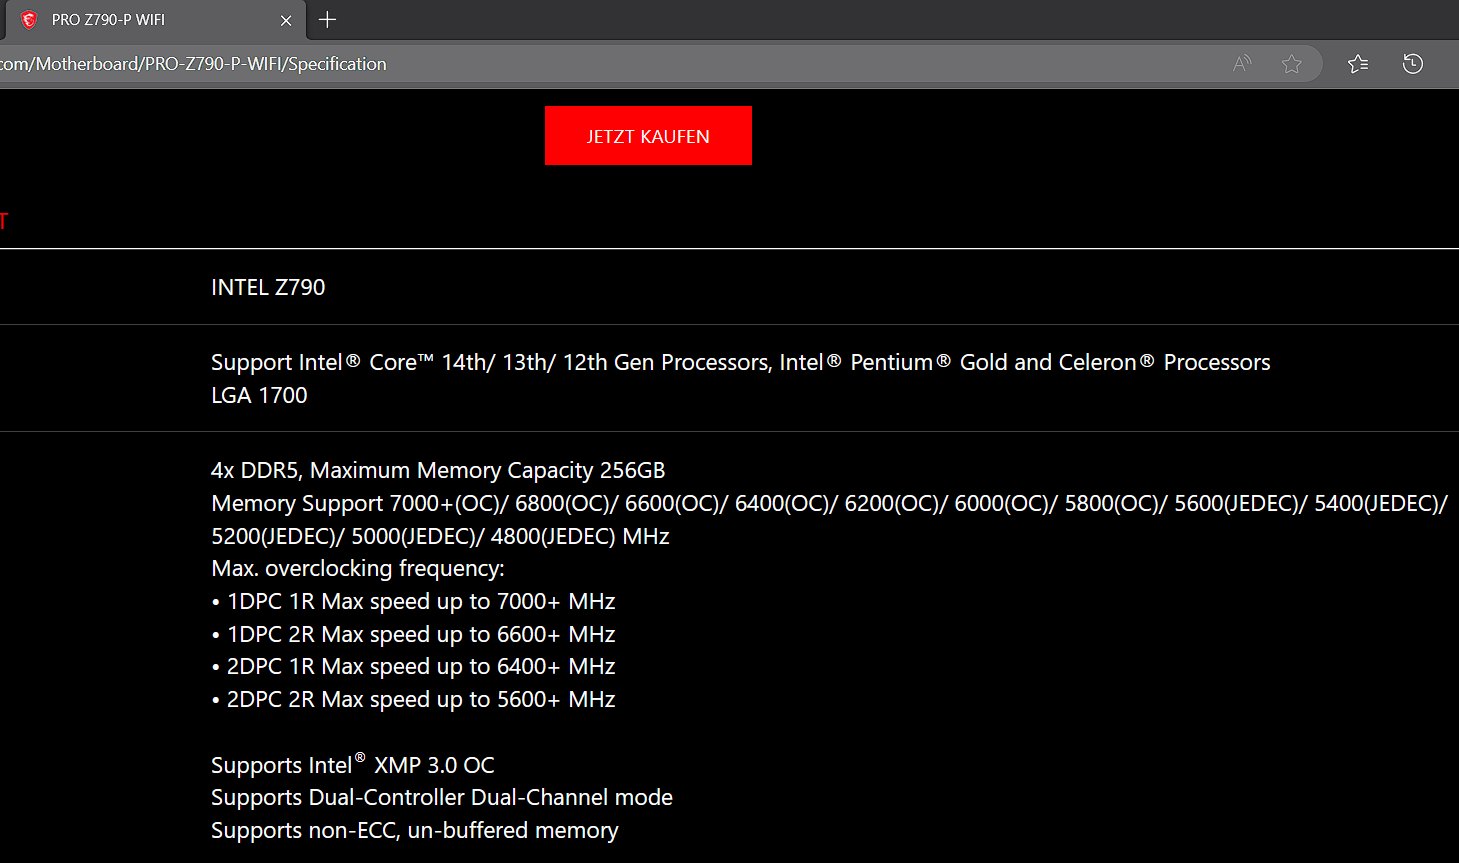Click the MSI shield favicon on the tab
The width and height of the screenshot is (1459, 863).
(29, 19)
